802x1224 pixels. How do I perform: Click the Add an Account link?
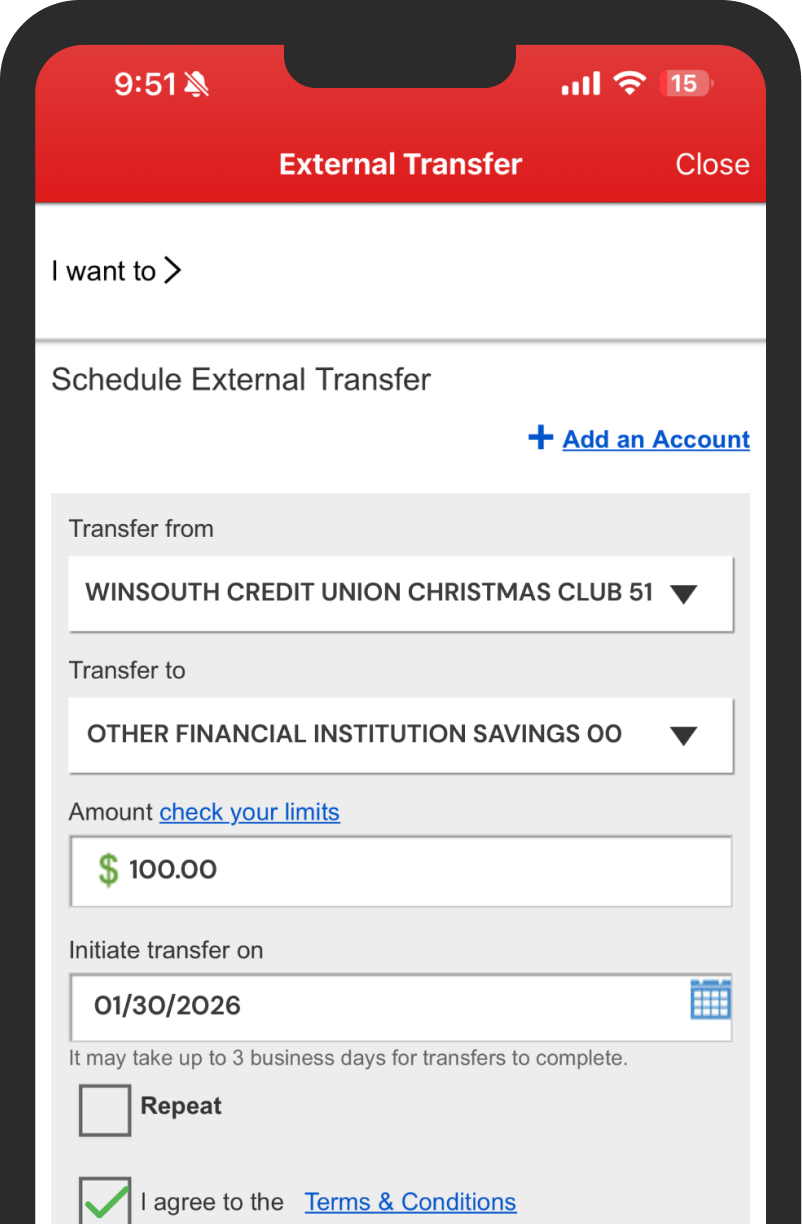pyautogui.click(x=656, y=439)
